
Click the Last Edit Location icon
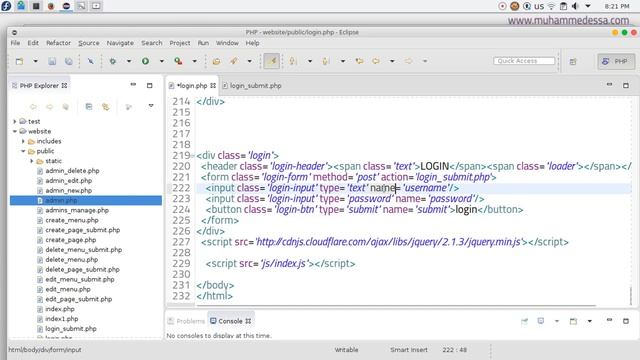[359, 61]
